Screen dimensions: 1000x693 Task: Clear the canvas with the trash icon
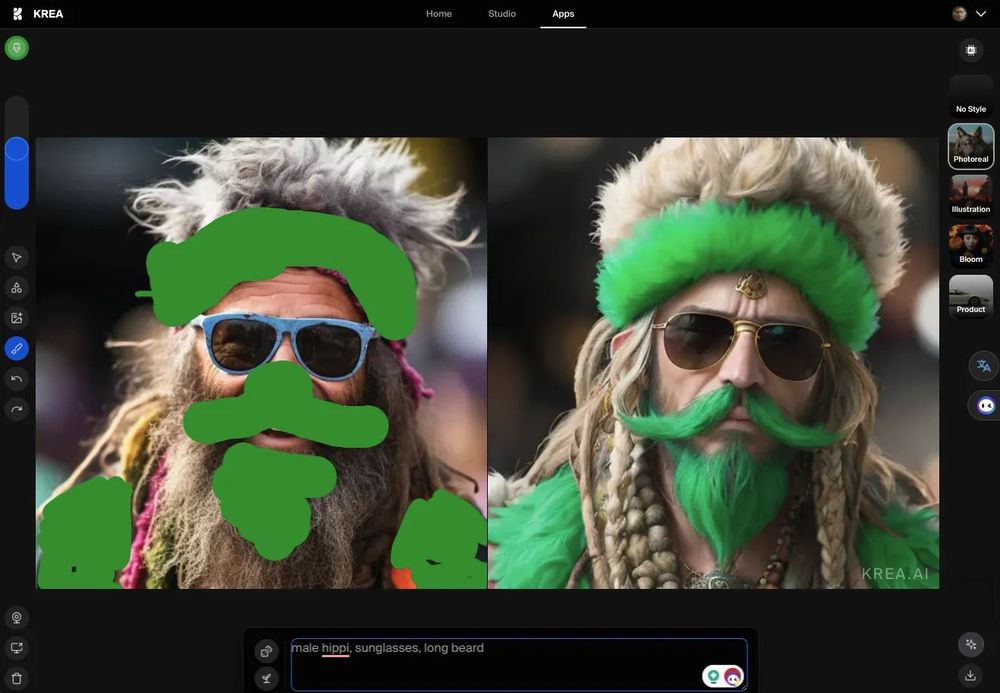coord(13,676)
